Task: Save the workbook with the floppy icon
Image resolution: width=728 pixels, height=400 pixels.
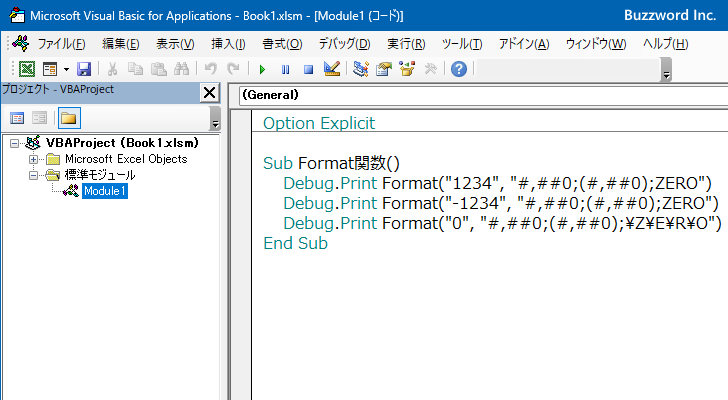Action: (x=84, y=70)
